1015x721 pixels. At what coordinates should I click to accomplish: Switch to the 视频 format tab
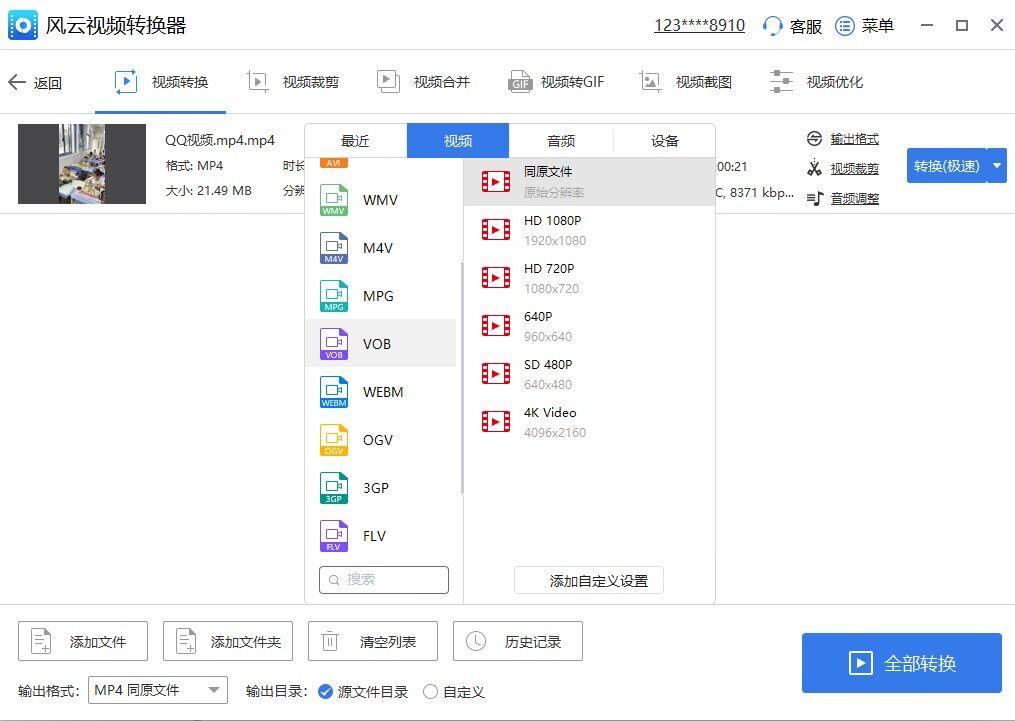click(458, 140)
